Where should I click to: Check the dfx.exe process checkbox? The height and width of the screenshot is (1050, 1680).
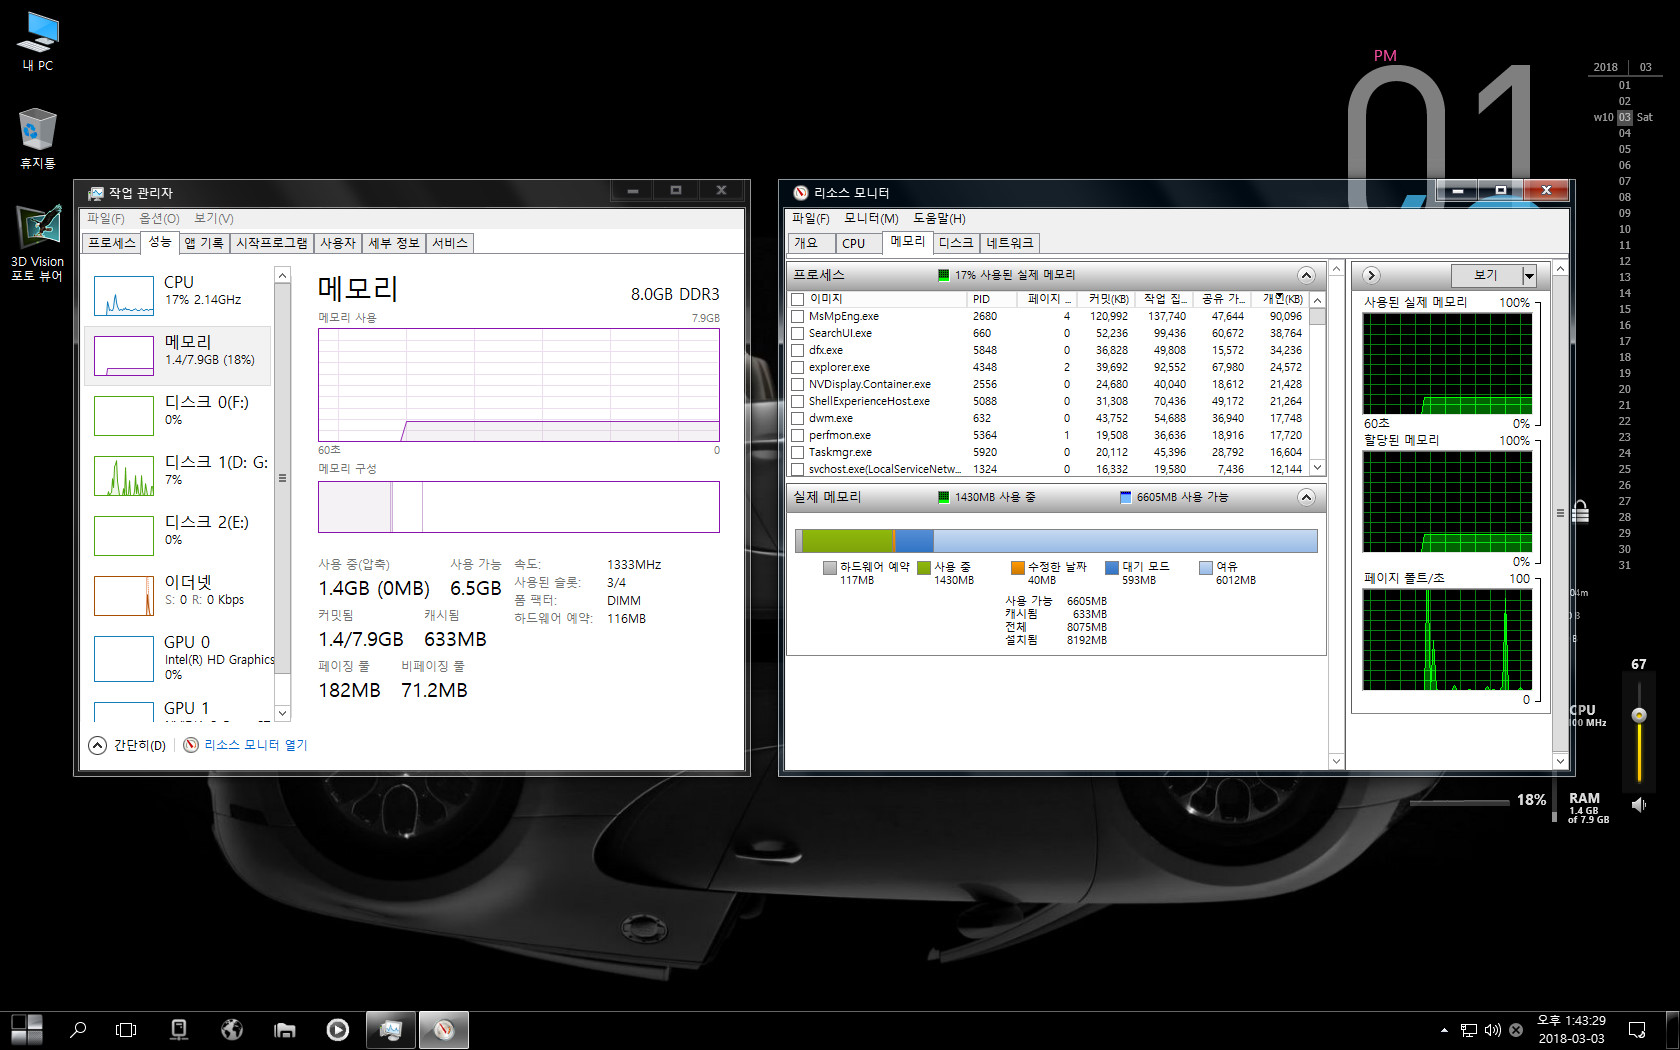coord(797,350)
